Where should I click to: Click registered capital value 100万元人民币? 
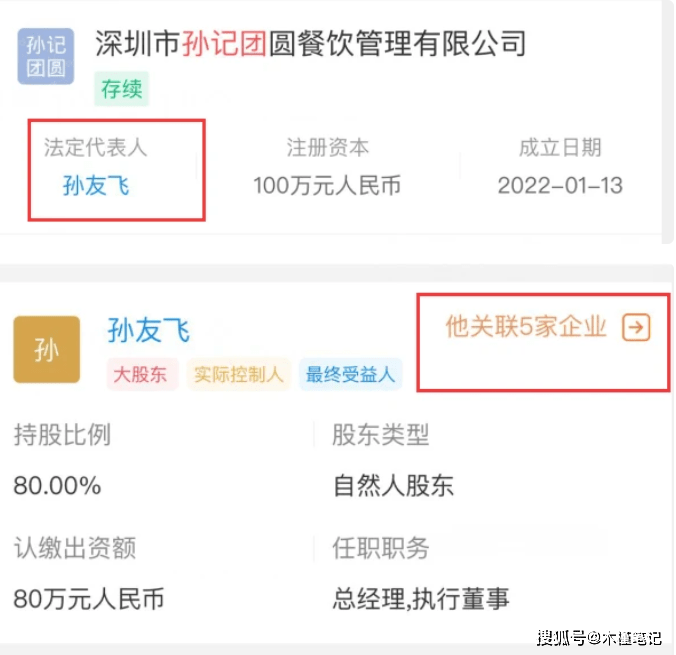[x=327, y=185]
